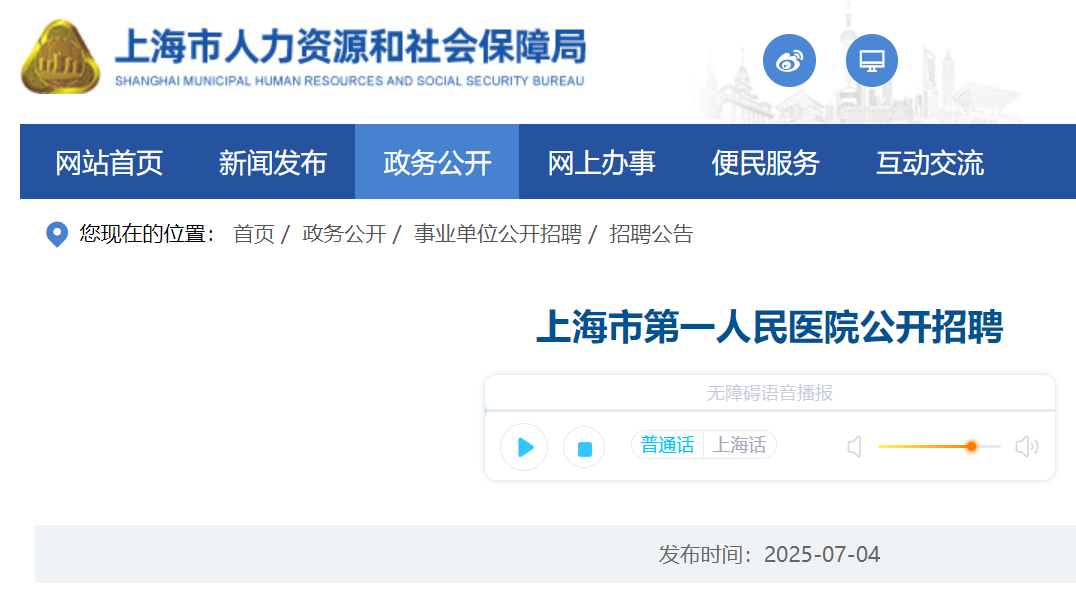The image size is (1076, 612).
Task: Click the 您现在的位置 label
Action: pyautogui.click(x=146, y=234)
